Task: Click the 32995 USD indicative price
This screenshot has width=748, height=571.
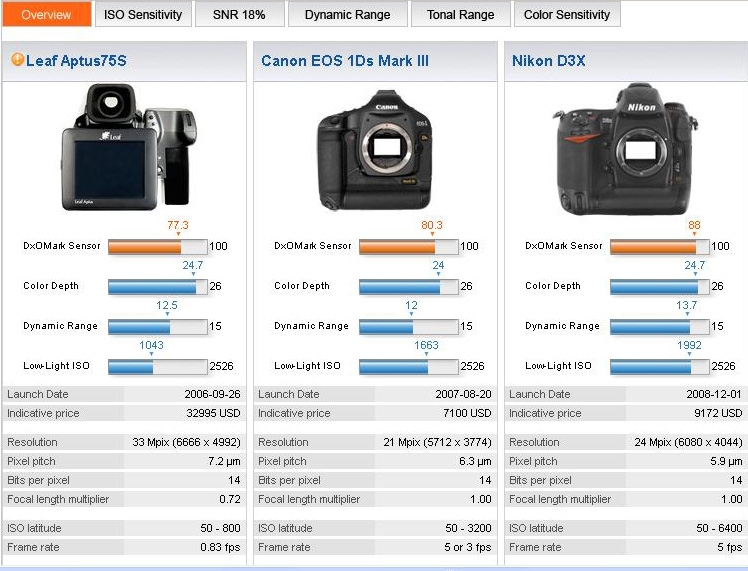Action: click(213, 413)
